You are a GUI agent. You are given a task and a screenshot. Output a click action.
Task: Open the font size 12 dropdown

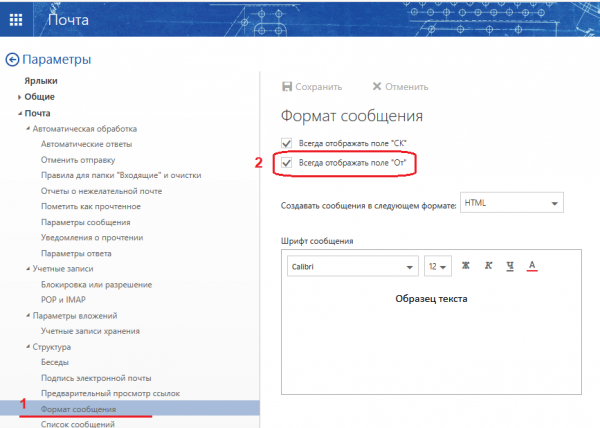click(438, 266)
